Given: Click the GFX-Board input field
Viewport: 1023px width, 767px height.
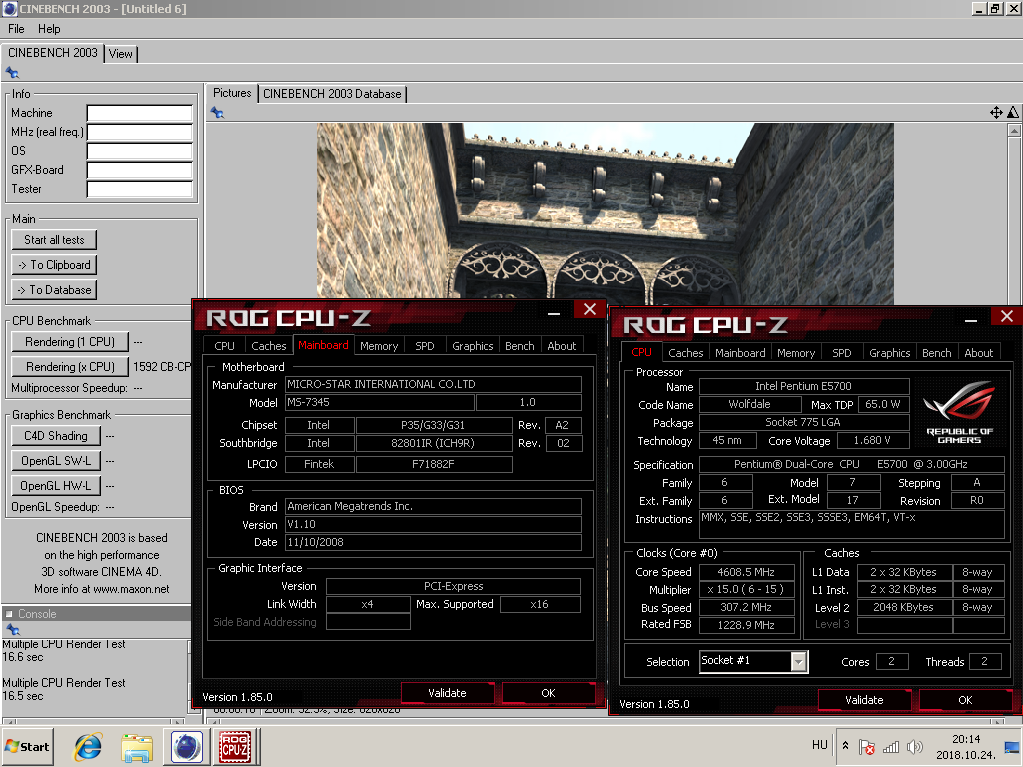Looking at the screenshot, I should [x=140, y=170].
